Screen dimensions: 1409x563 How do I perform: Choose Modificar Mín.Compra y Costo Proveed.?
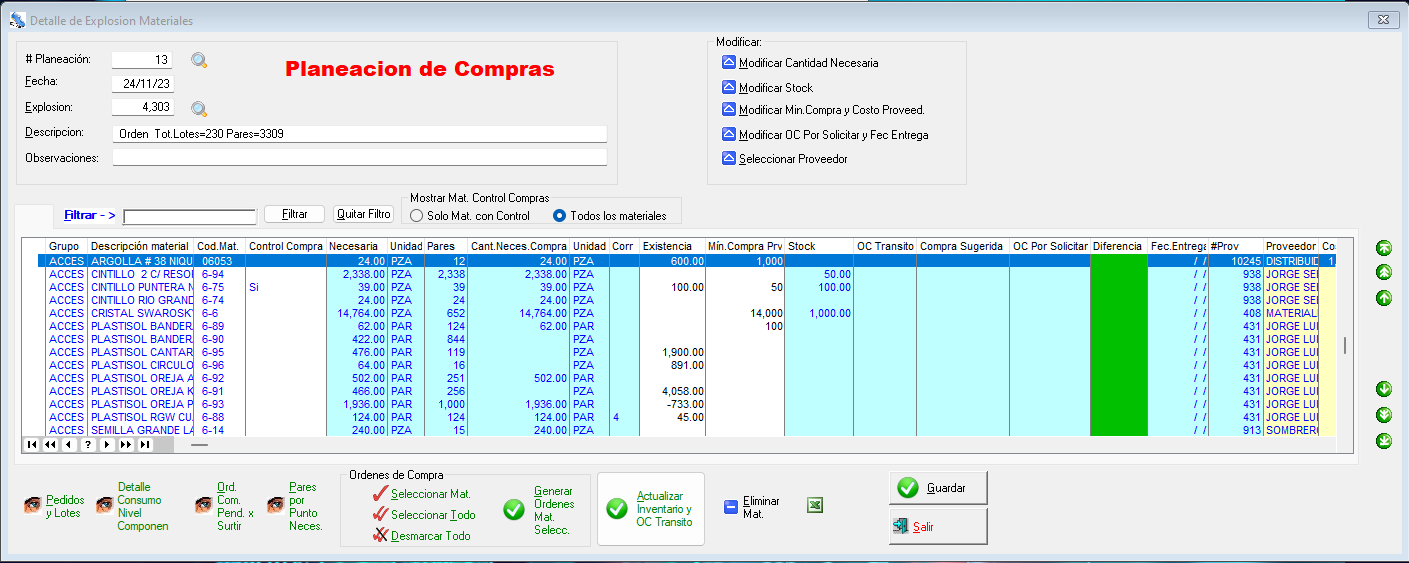point(822,110)
